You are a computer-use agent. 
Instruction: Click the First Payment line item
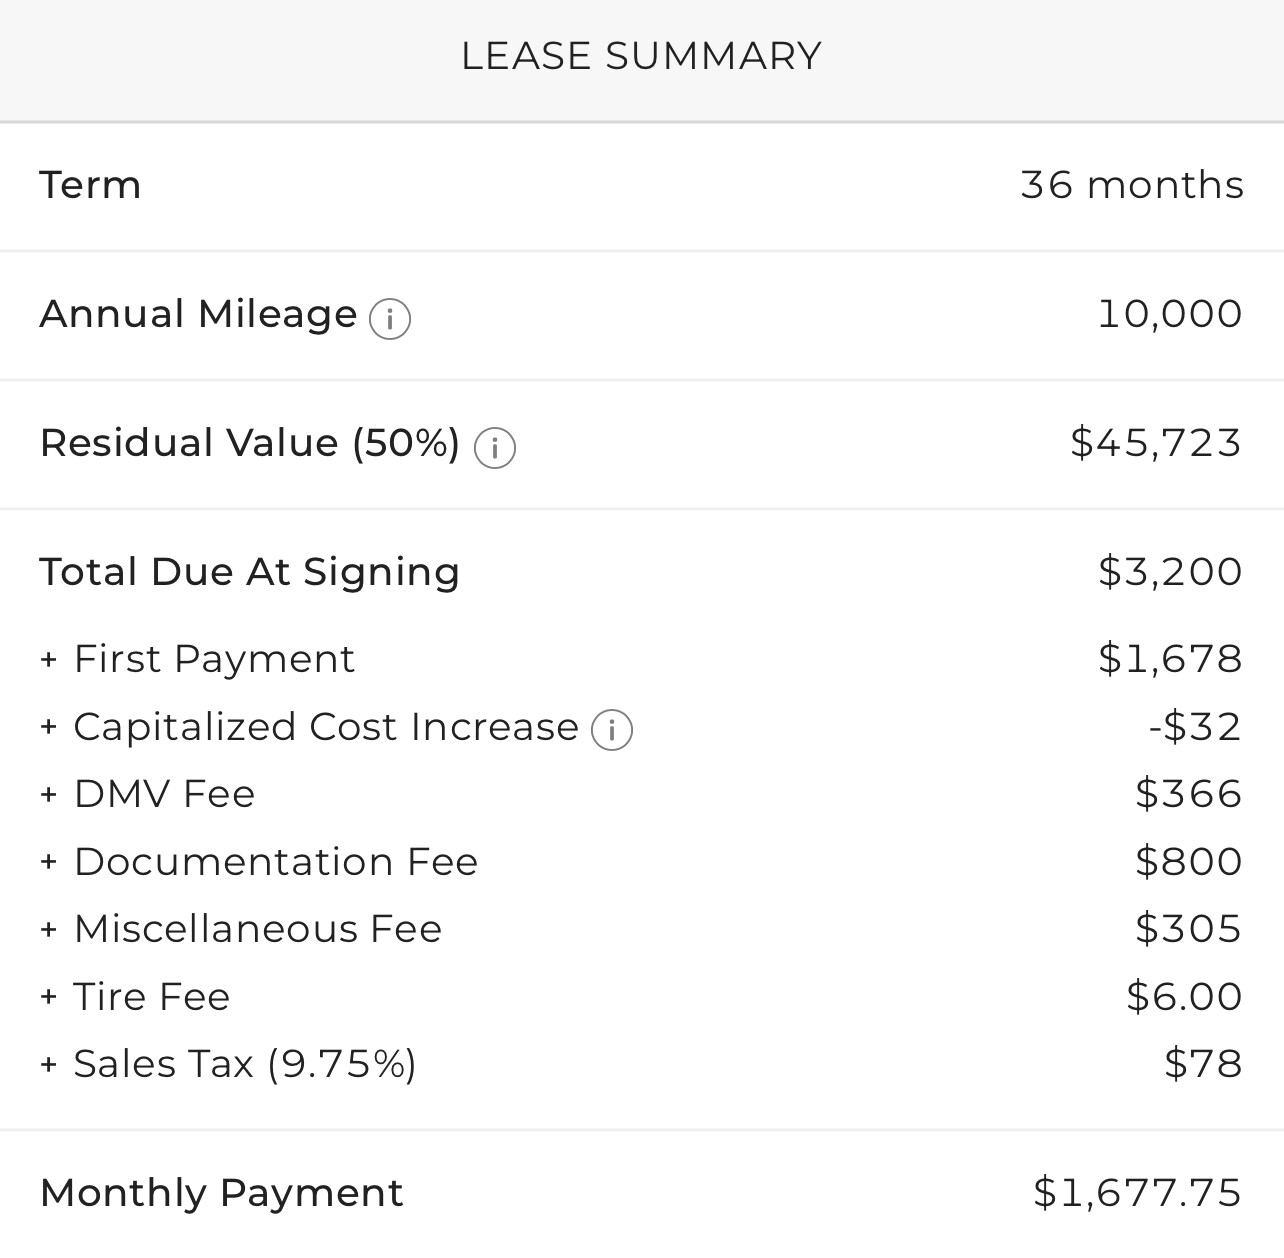[x=642, y=659]
